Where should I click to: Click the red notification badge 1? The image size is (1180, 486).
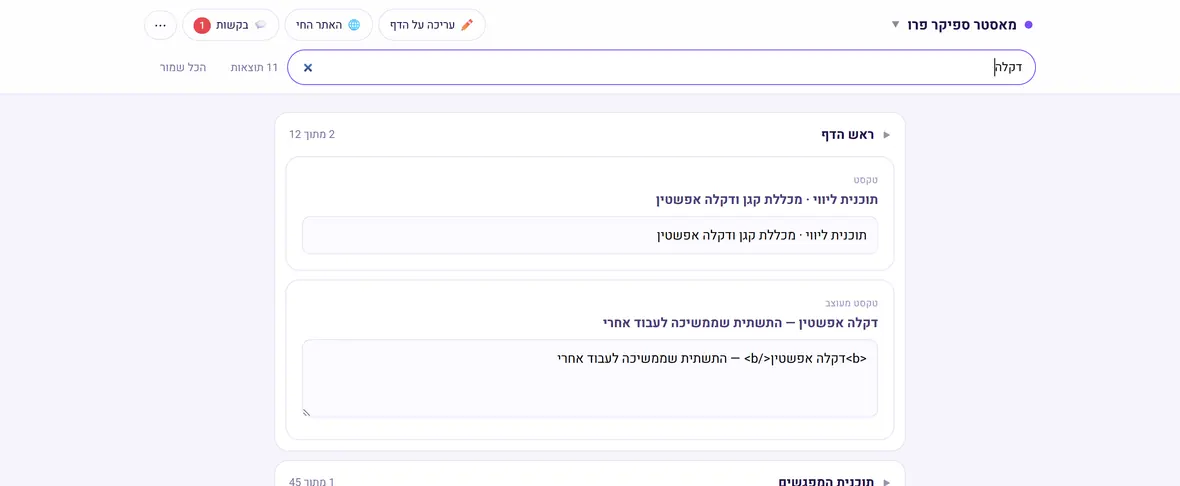(202, 25)
